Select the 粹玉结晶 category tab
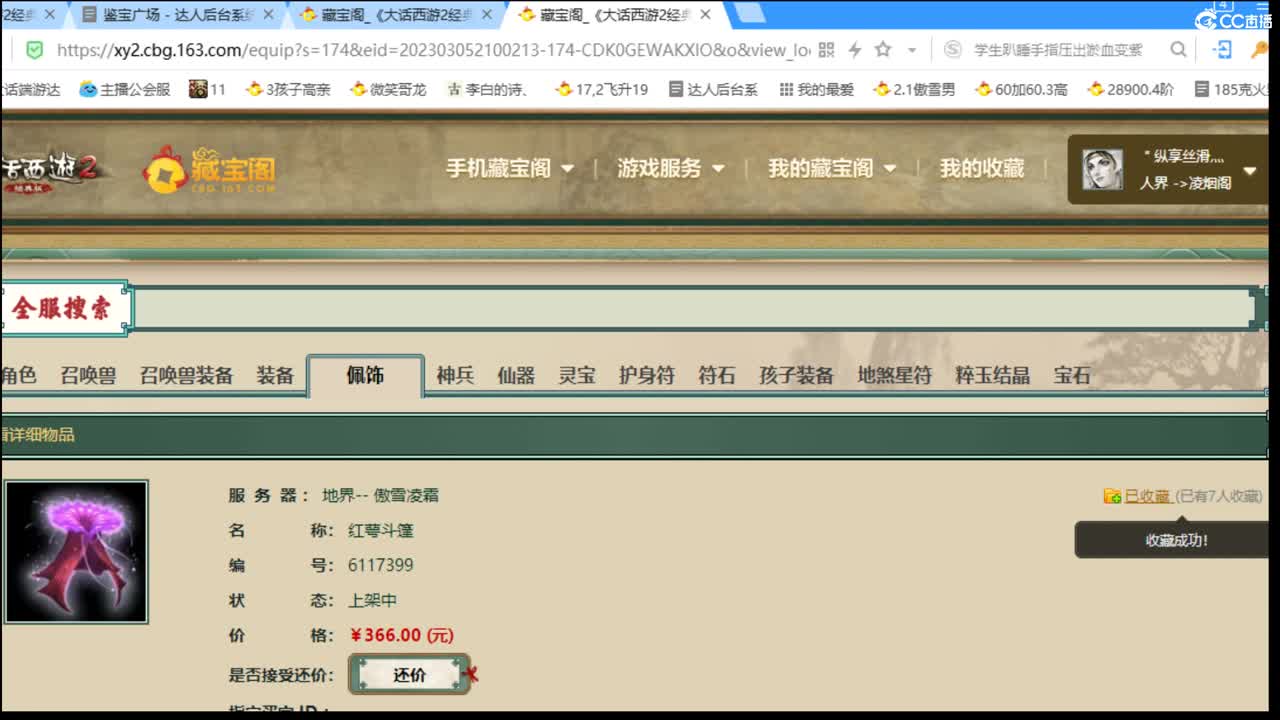This screenshot has width=1280, height=720. [992, 376]
